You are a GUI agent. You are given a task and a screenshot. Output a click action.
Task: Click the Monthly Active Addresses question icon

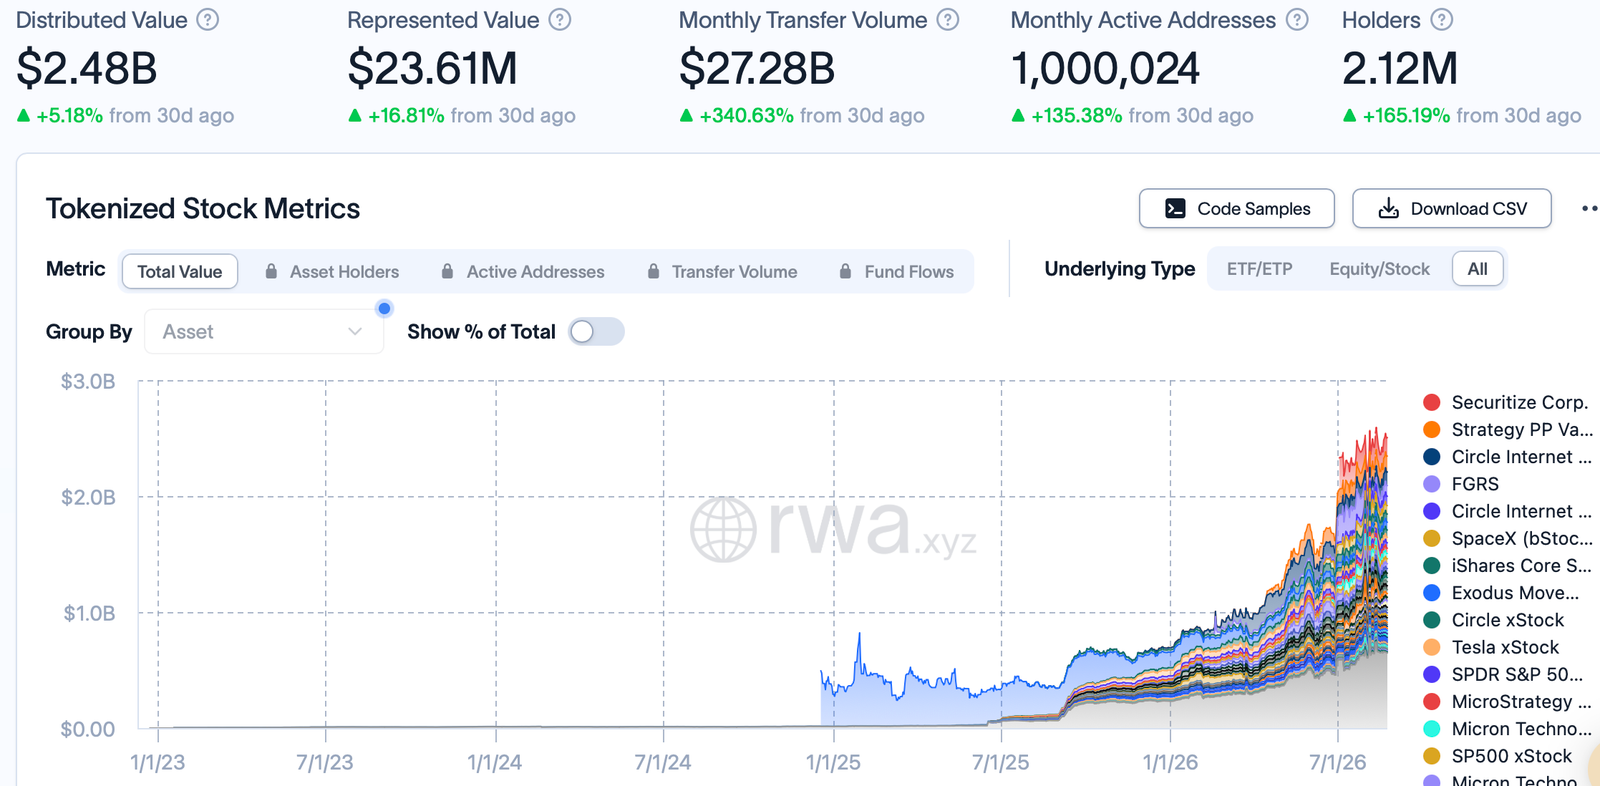click(x=1297, y=20)
